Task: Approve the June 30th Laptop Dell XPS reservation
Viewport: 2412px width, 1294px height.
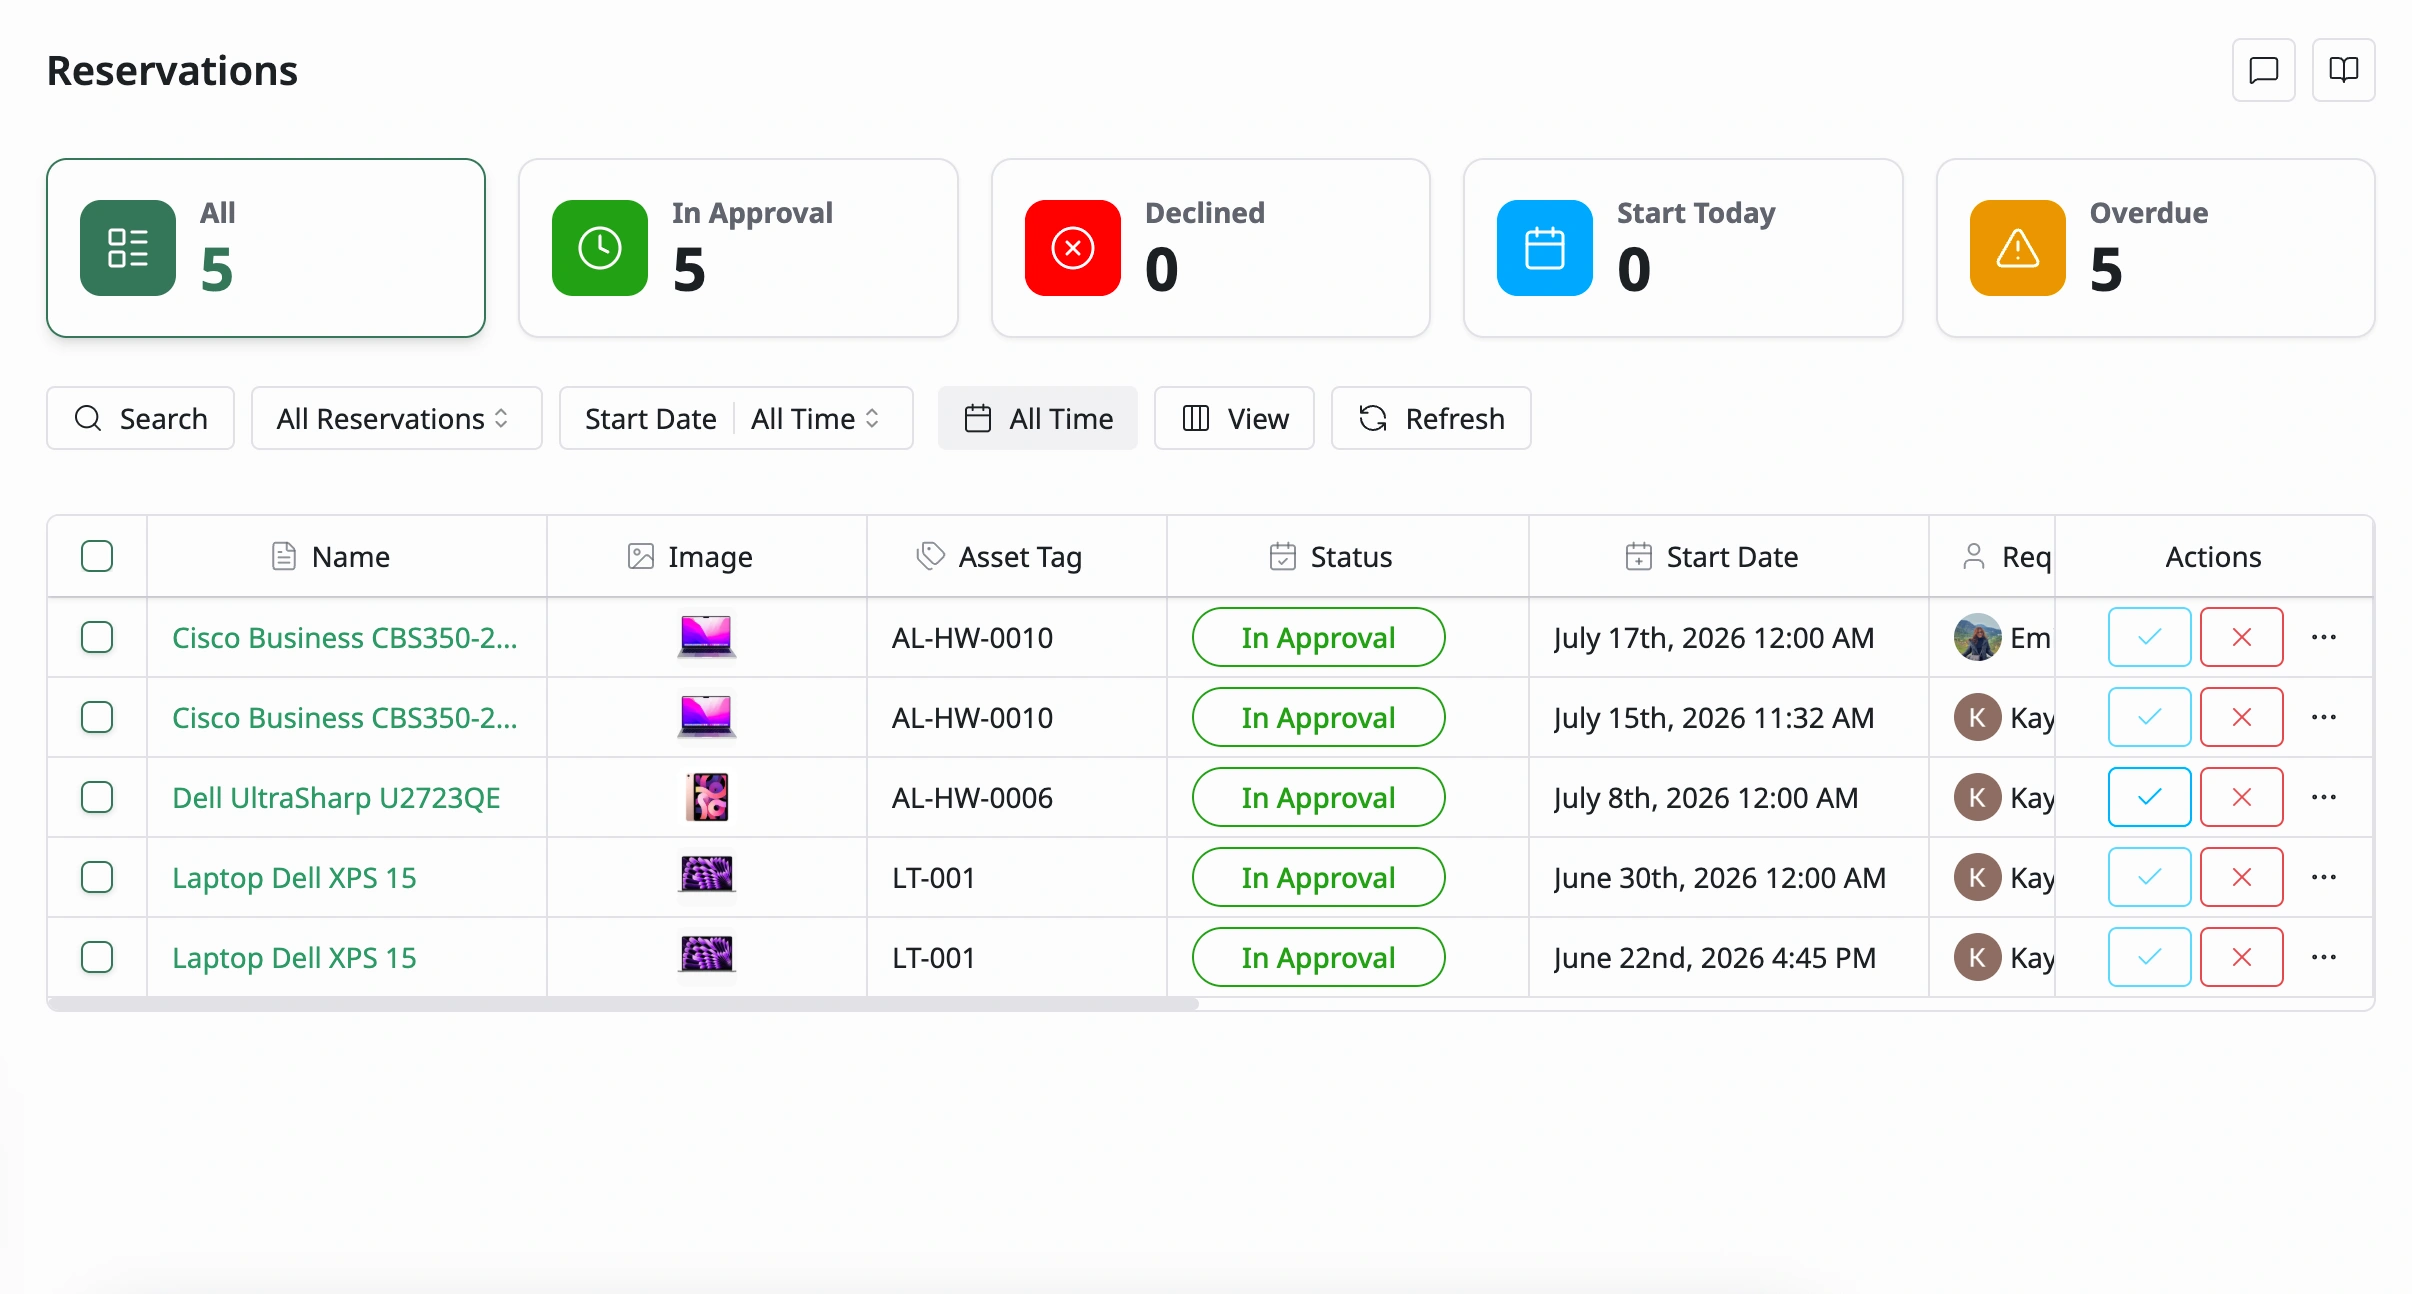Action: (2149, 877)
